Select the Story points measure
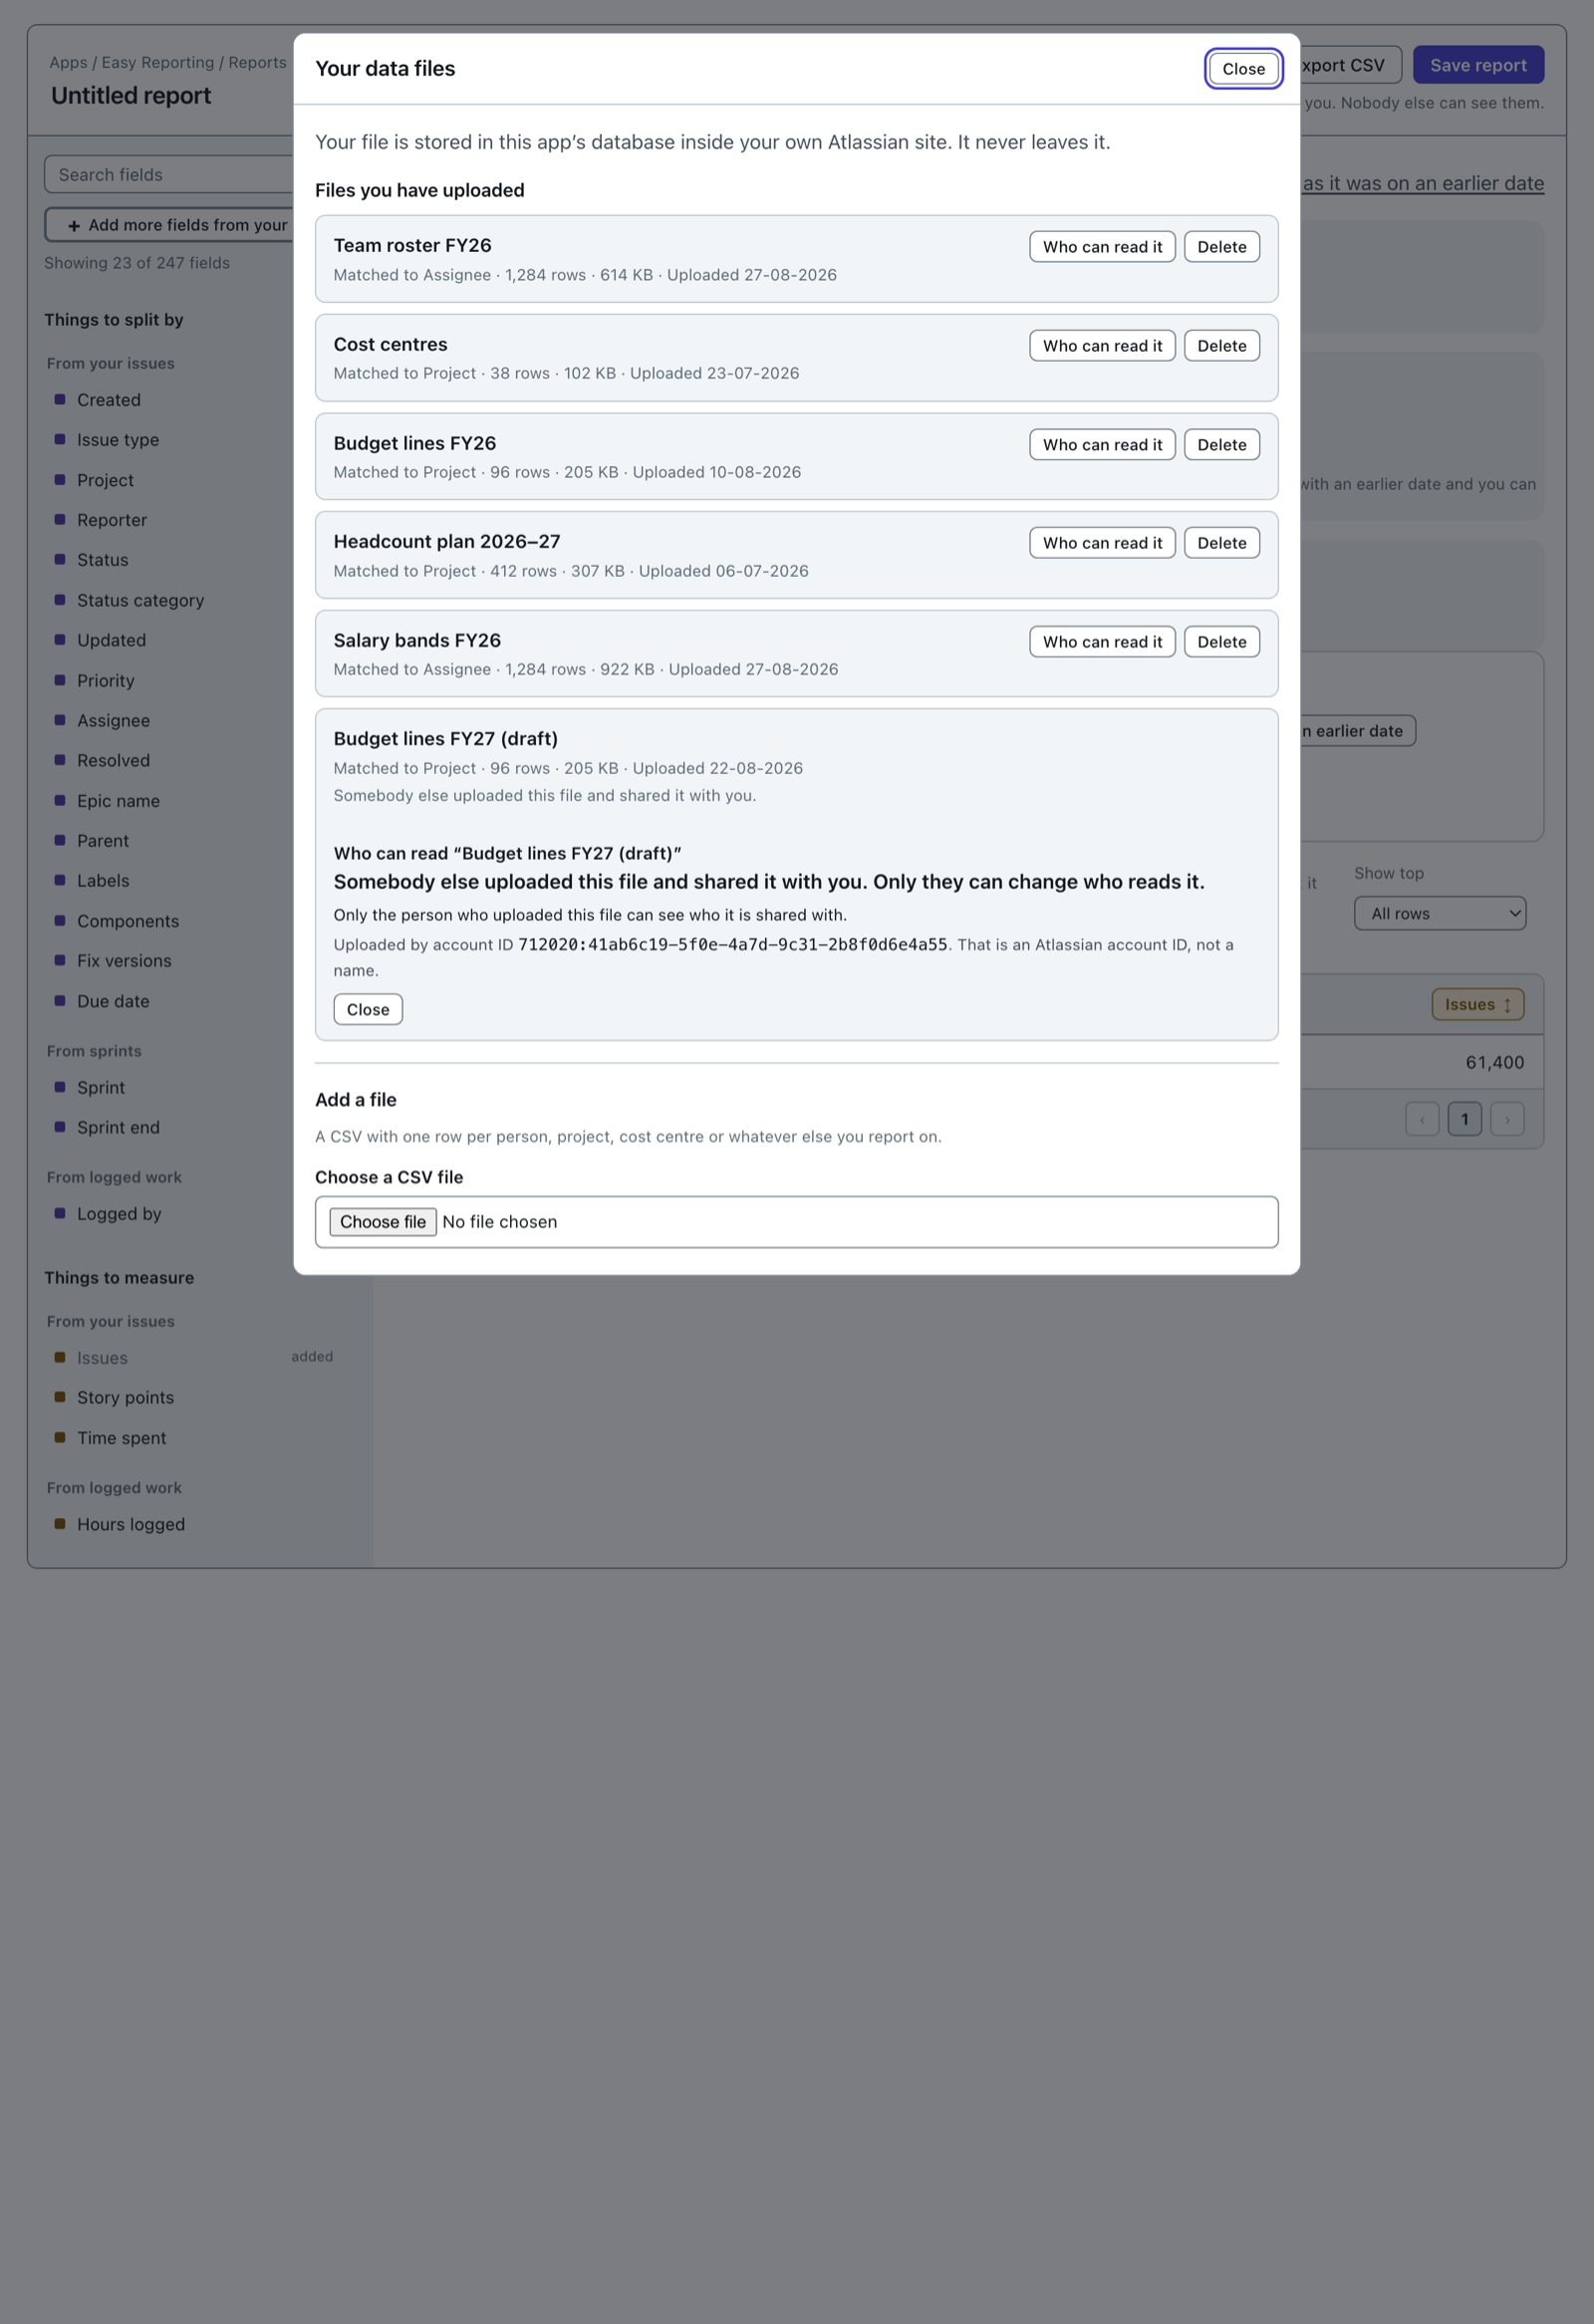This screenshot has width=1594, height=2324. [x=125, y=1398]
